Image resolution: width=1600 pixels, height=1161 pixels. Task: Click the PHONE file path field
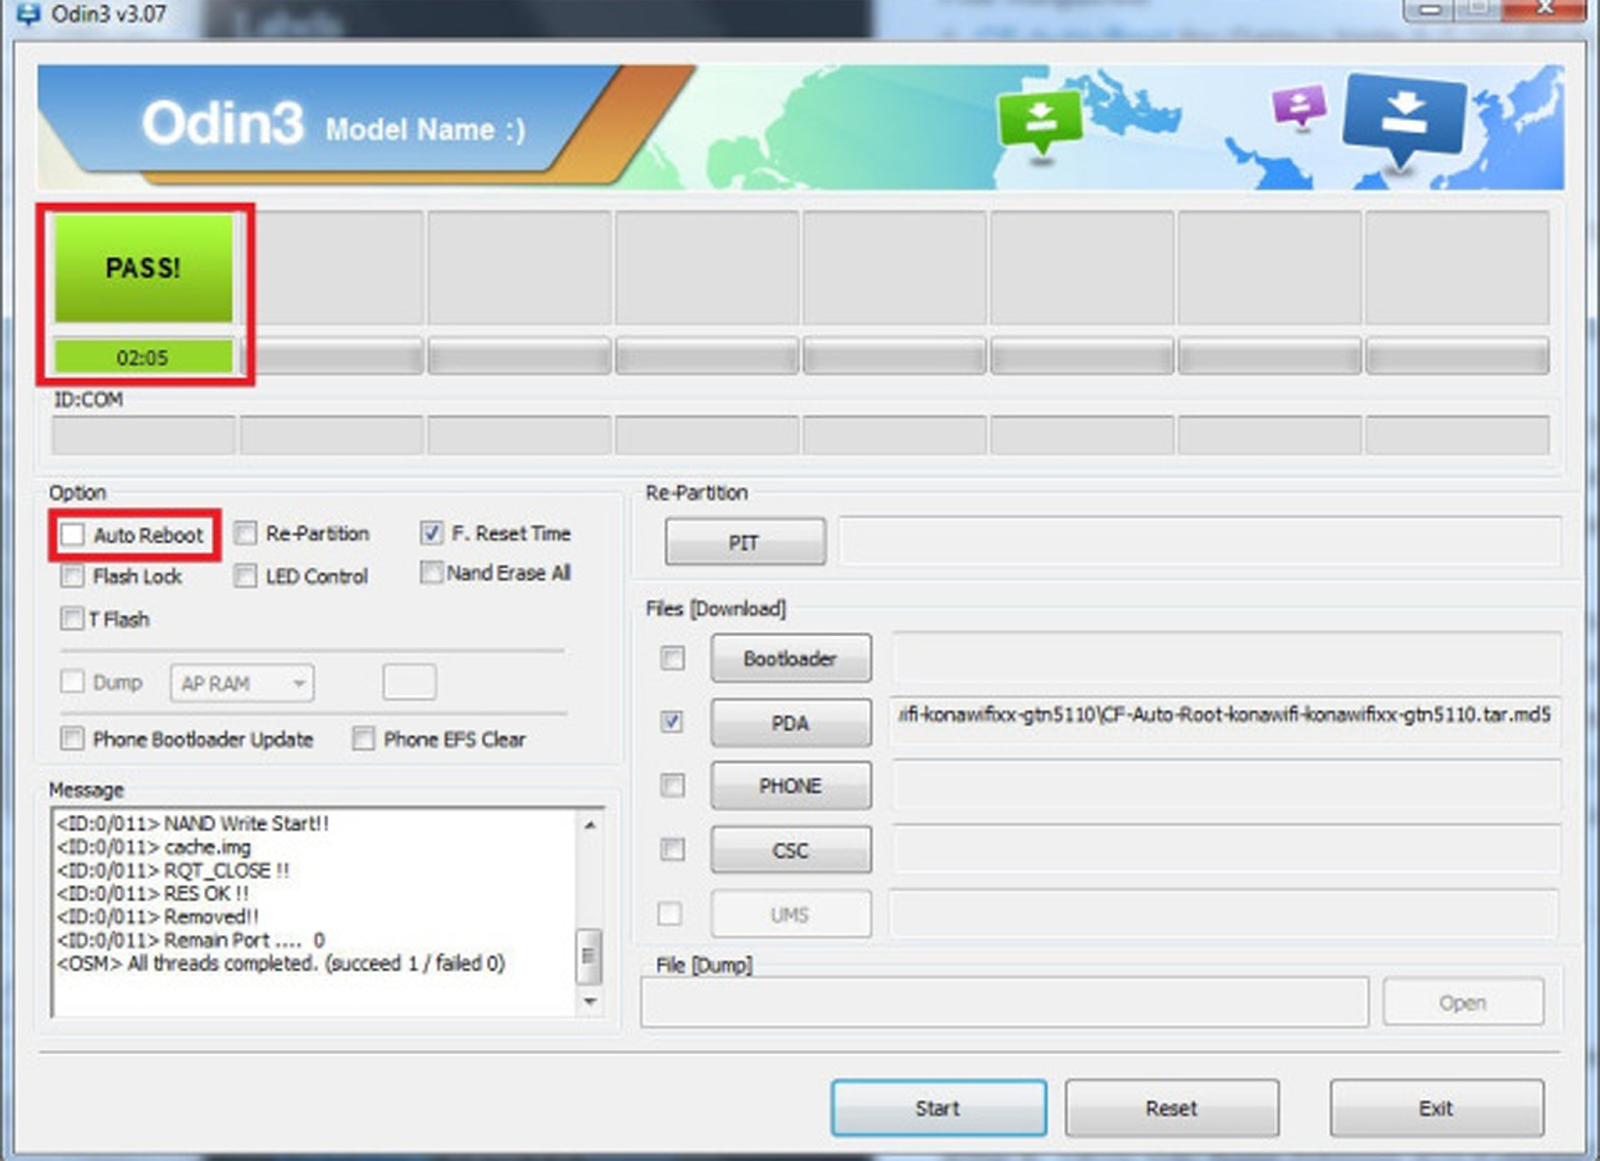[x=1225, y=786]
